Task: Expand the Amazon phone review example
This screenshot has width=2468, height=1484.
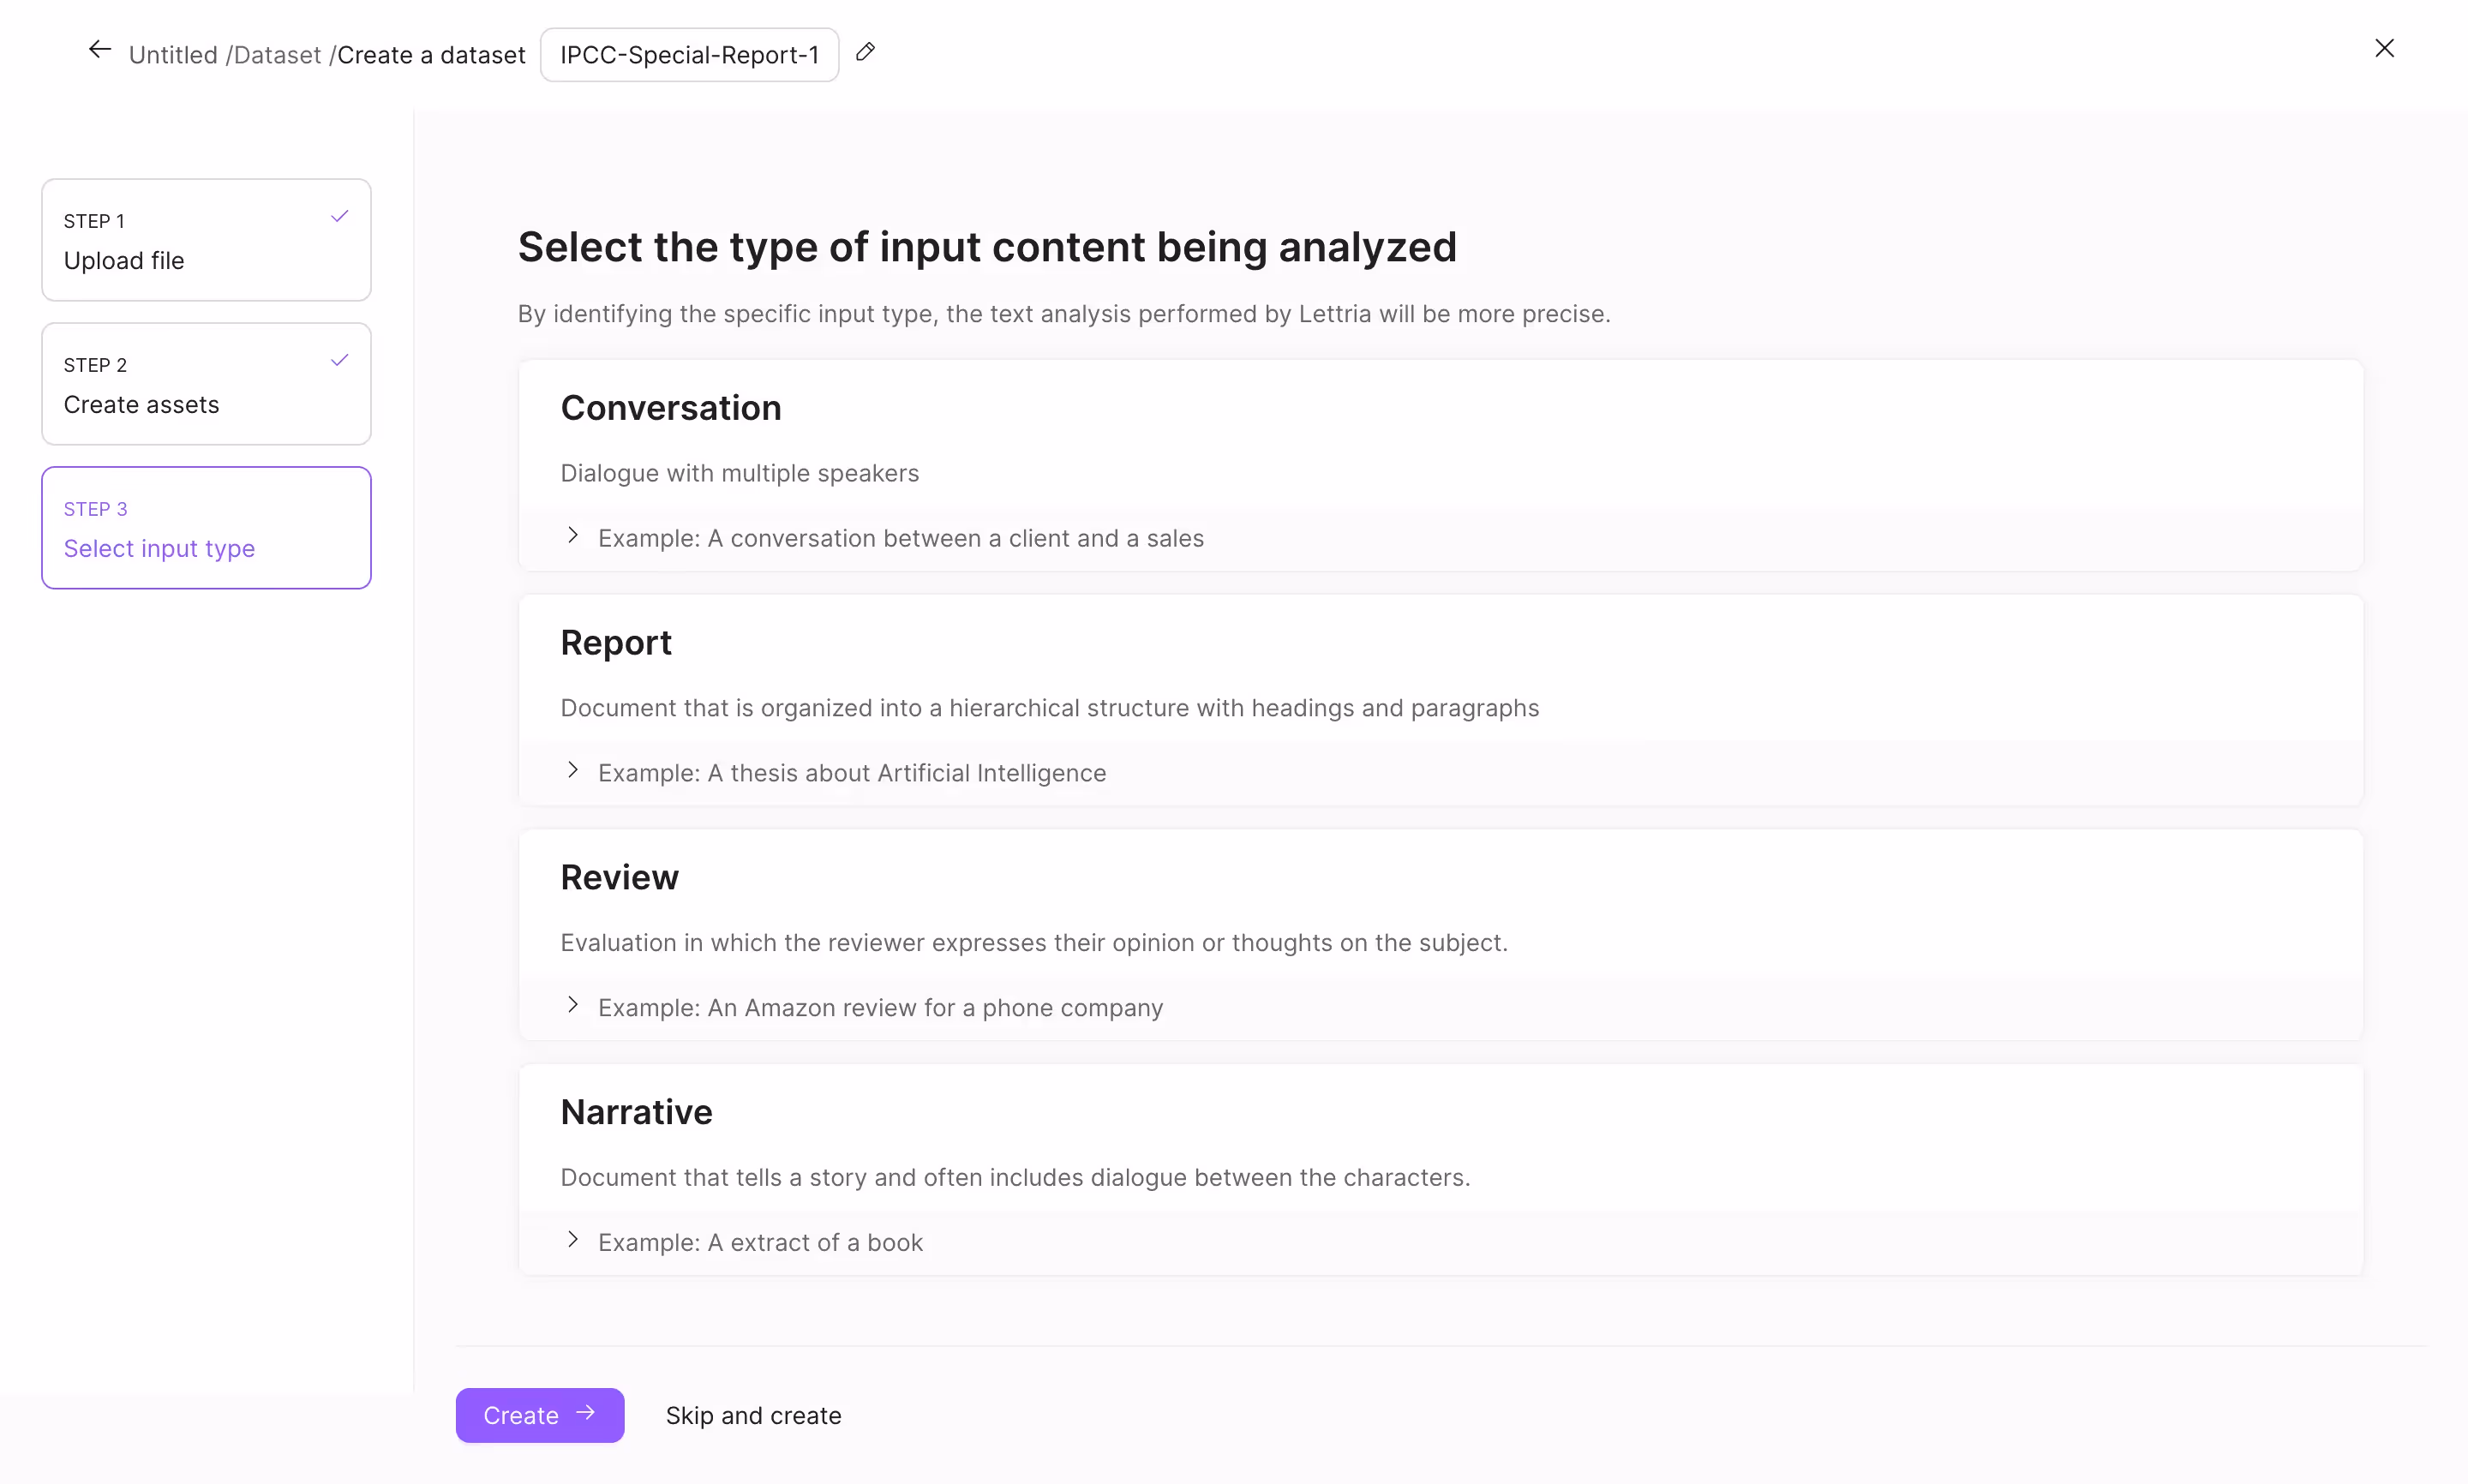Action: 573,1005
